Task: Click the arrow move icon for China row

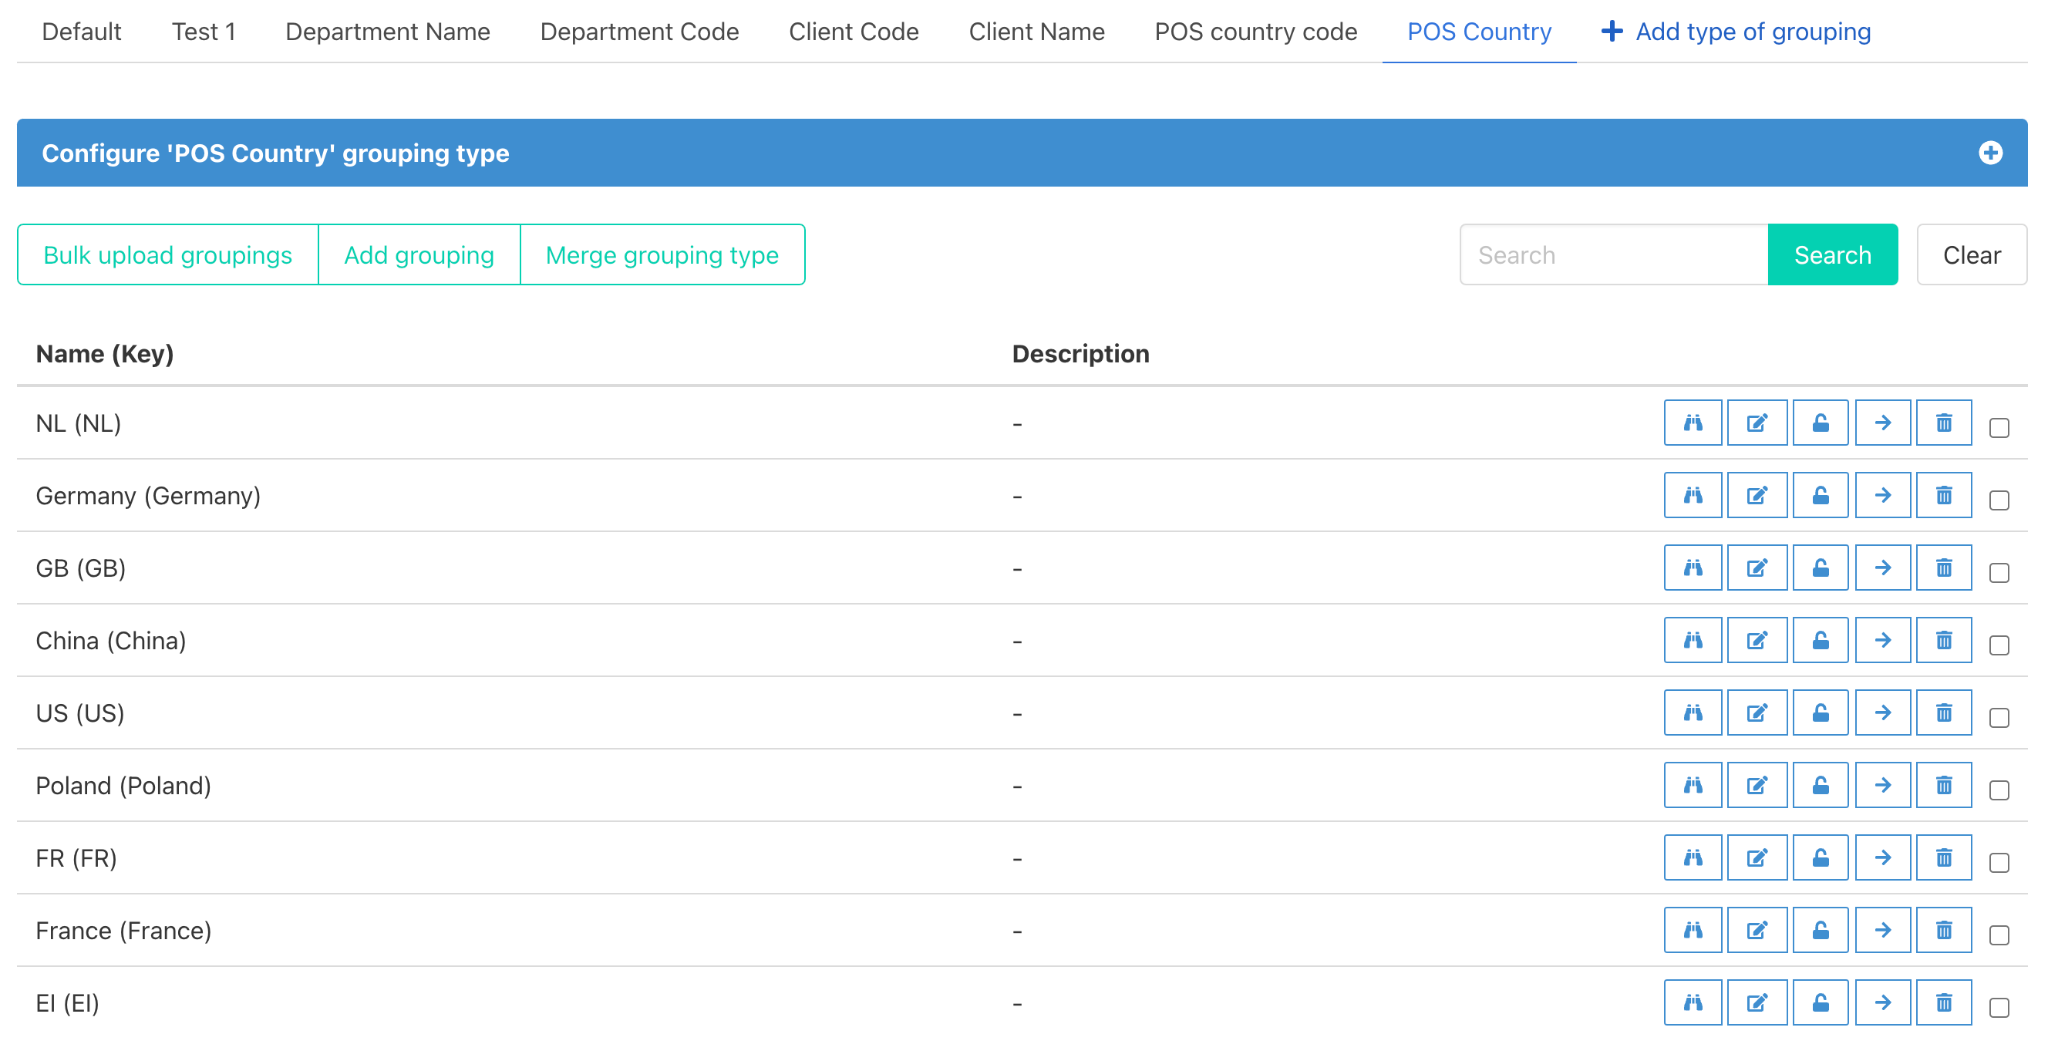Action: pyautogui.click(x=1882, y=641)
